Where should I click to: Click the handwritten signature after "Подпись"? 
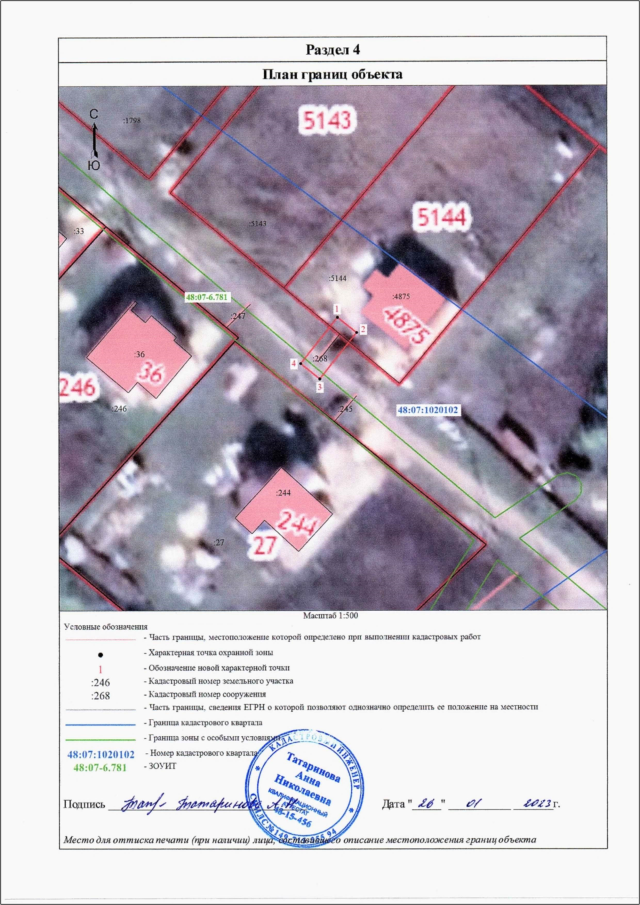coord(200,803)
